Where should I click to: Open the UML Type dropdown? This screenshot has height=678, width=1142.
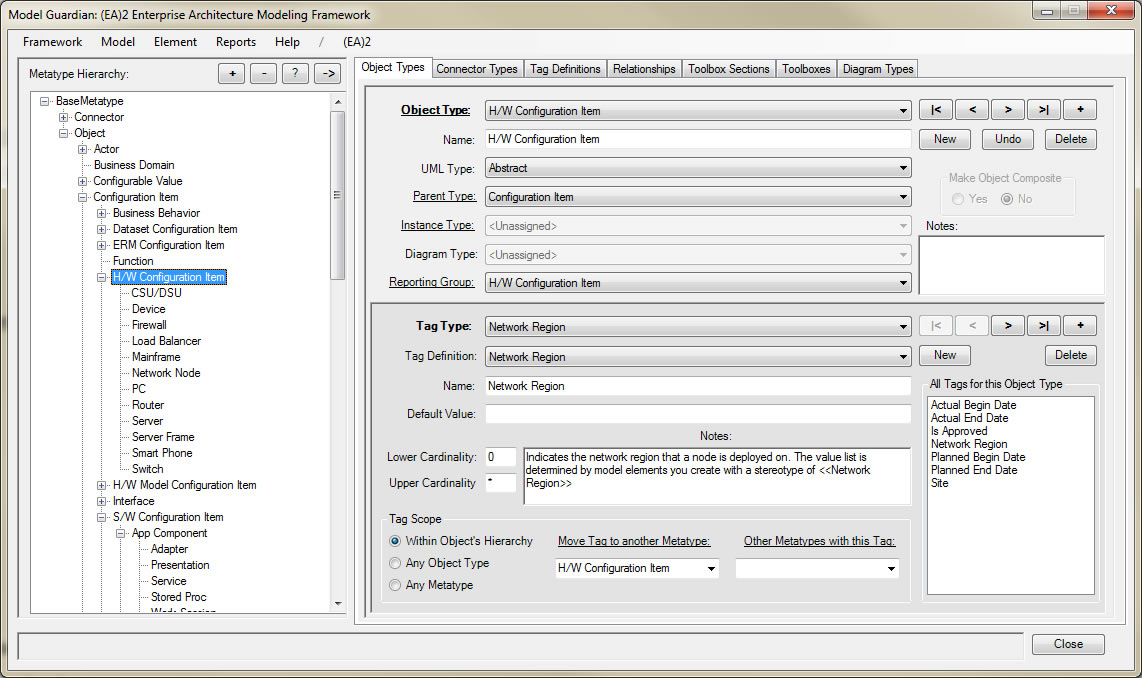pyautogui.click(x=902, y=168)
